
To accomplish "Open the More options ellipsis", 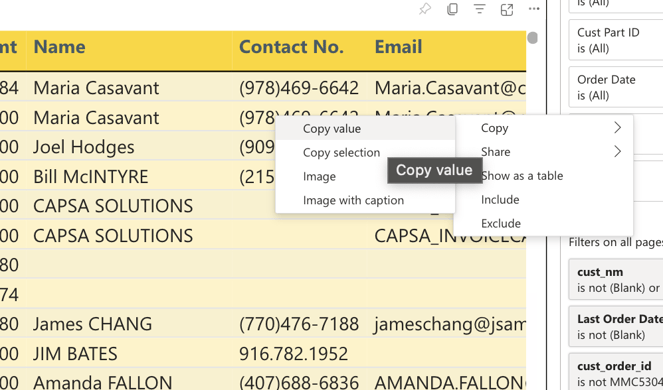I will (534, 9).
